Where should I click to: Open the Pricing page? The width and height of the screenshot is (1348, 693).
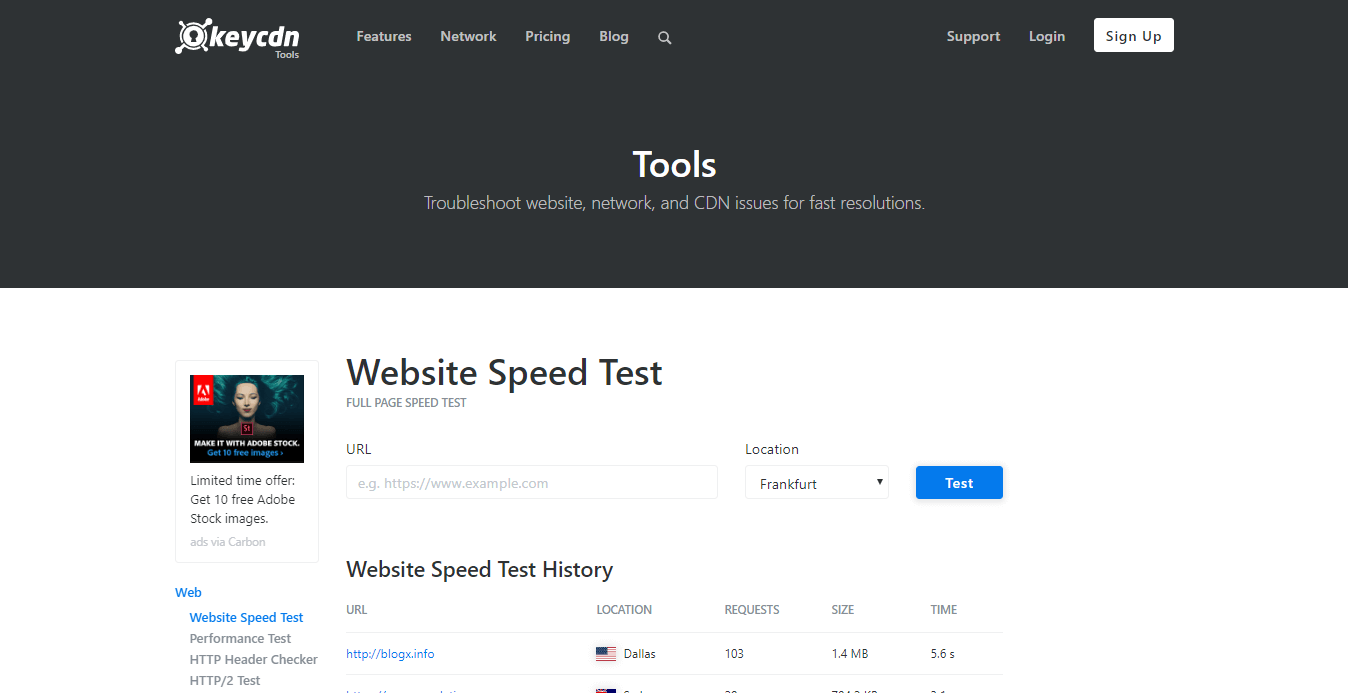[547, 36]
